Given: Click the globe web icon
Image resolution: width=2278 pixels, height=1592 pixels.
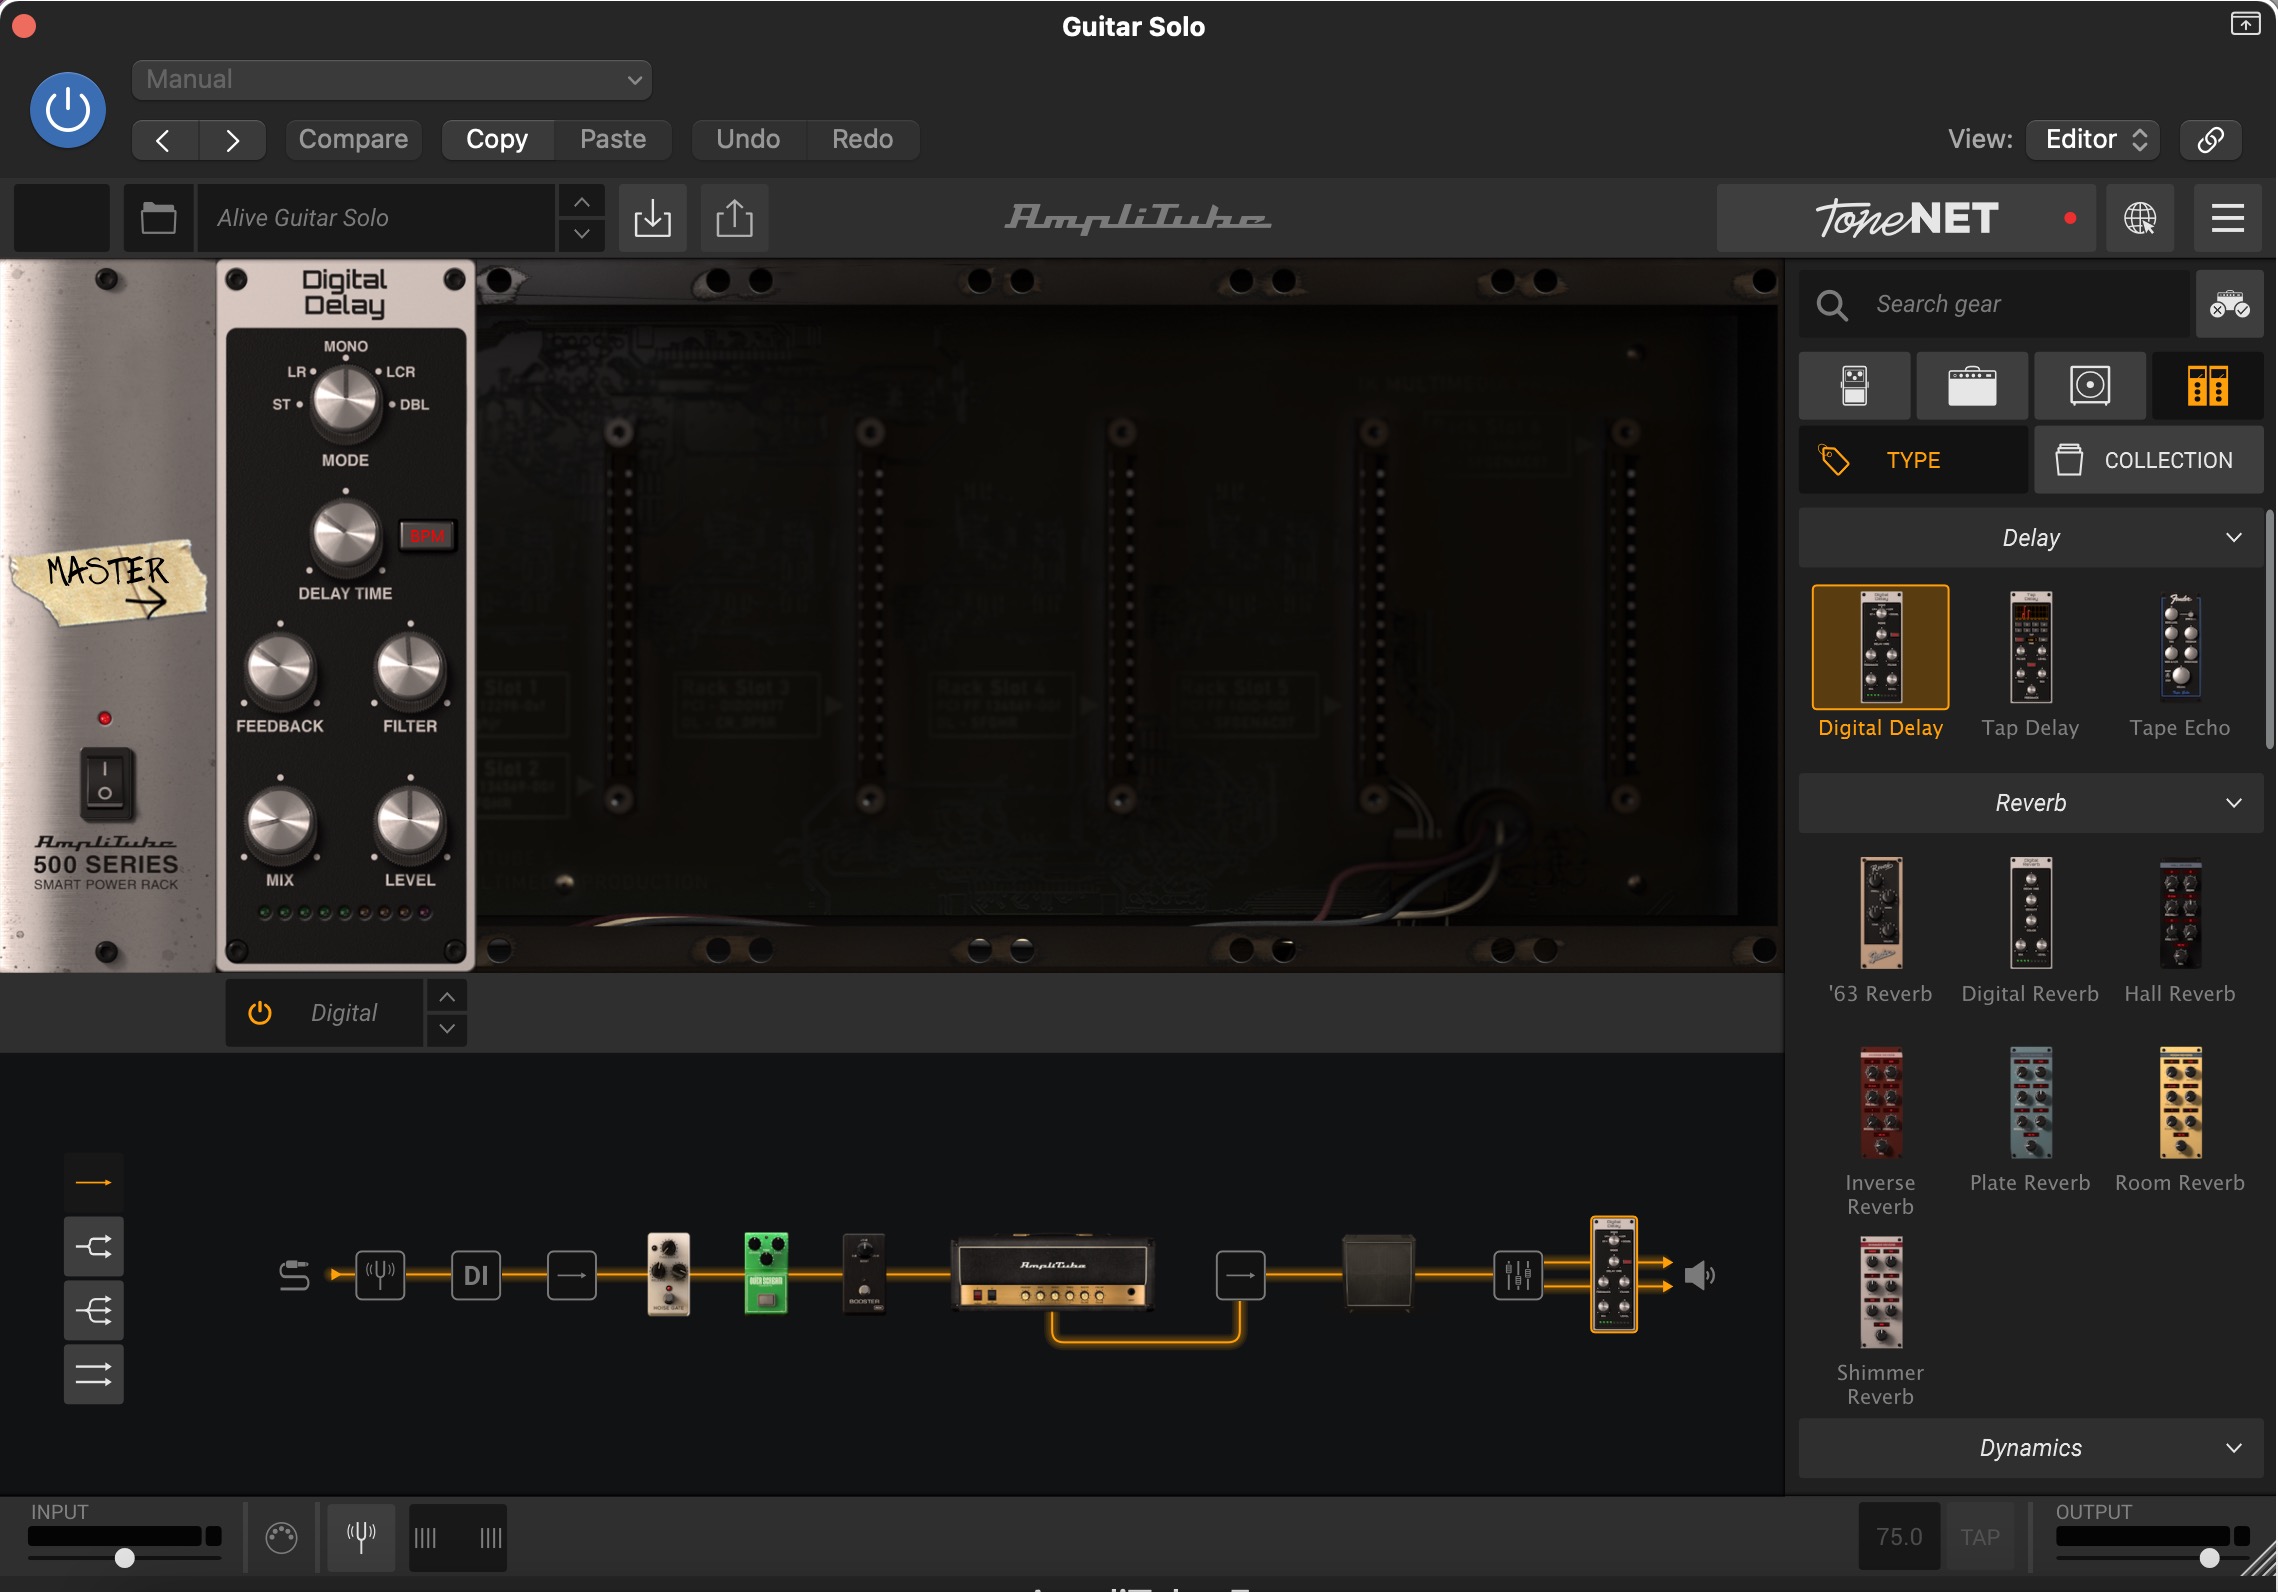Looking at the screenshot, I should pos(2140,218).
